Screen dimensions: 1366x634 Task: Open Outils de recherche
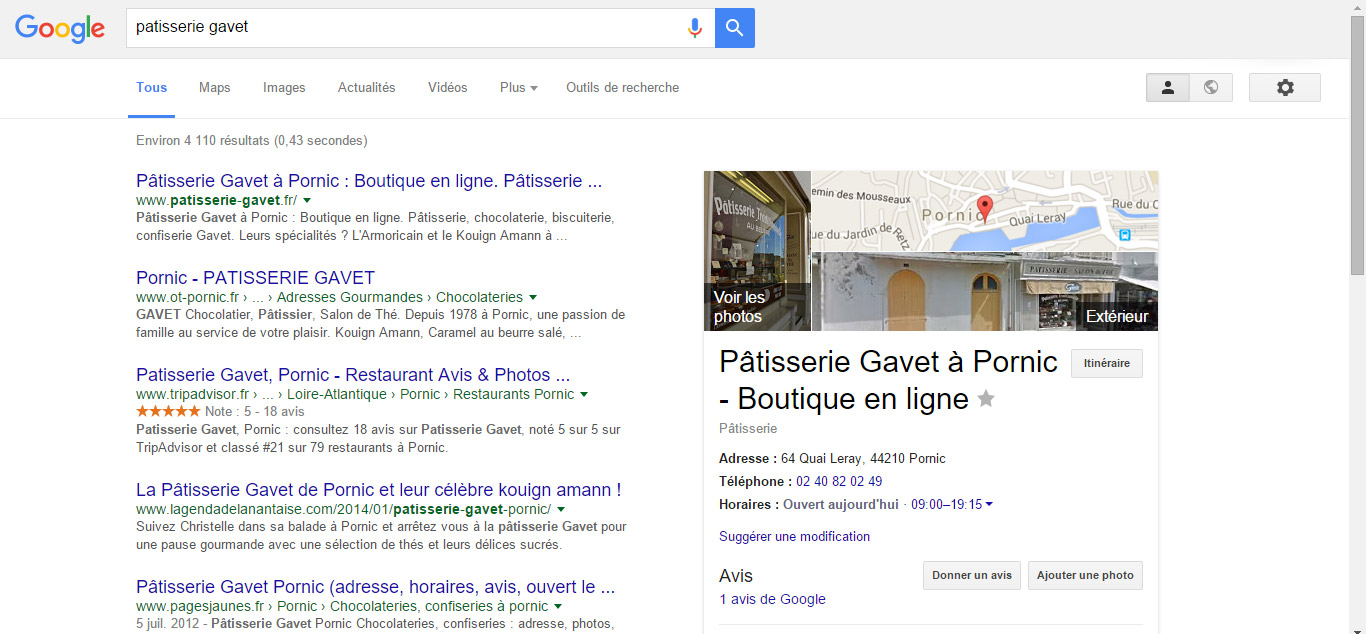click(622, 87)
